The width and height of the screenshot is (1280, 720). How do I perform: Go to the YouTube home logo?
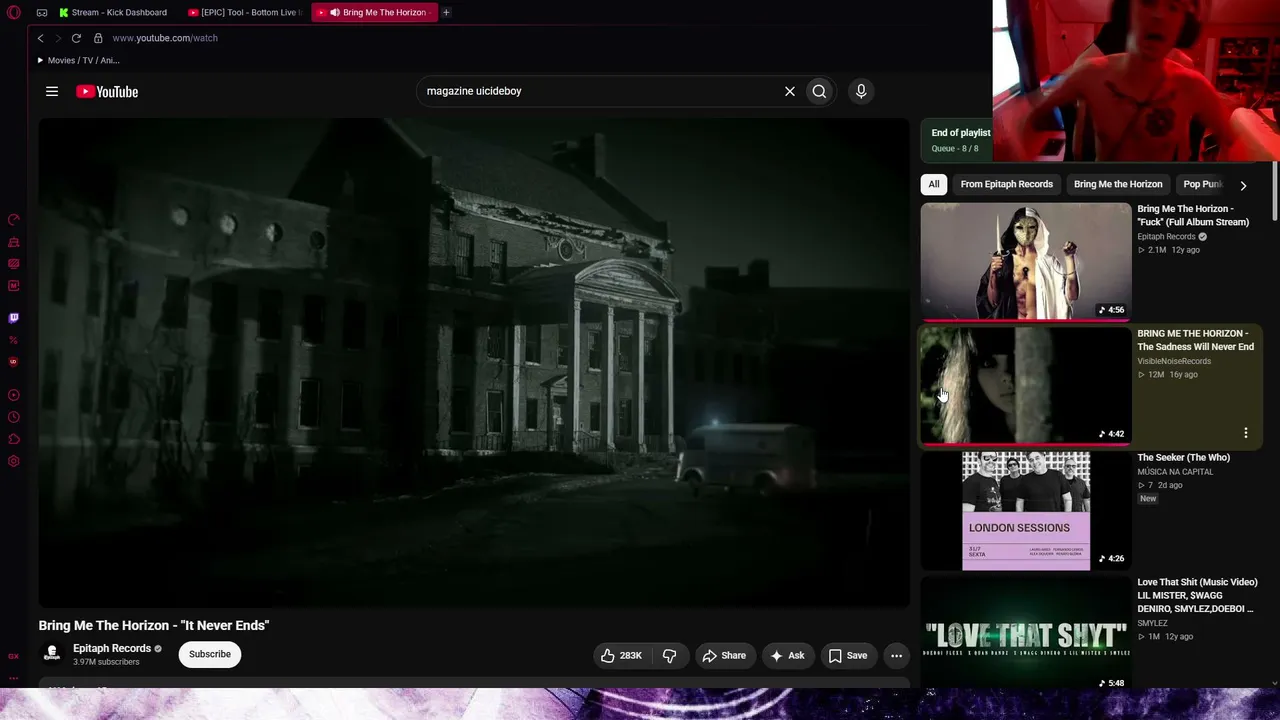(107, 92)
